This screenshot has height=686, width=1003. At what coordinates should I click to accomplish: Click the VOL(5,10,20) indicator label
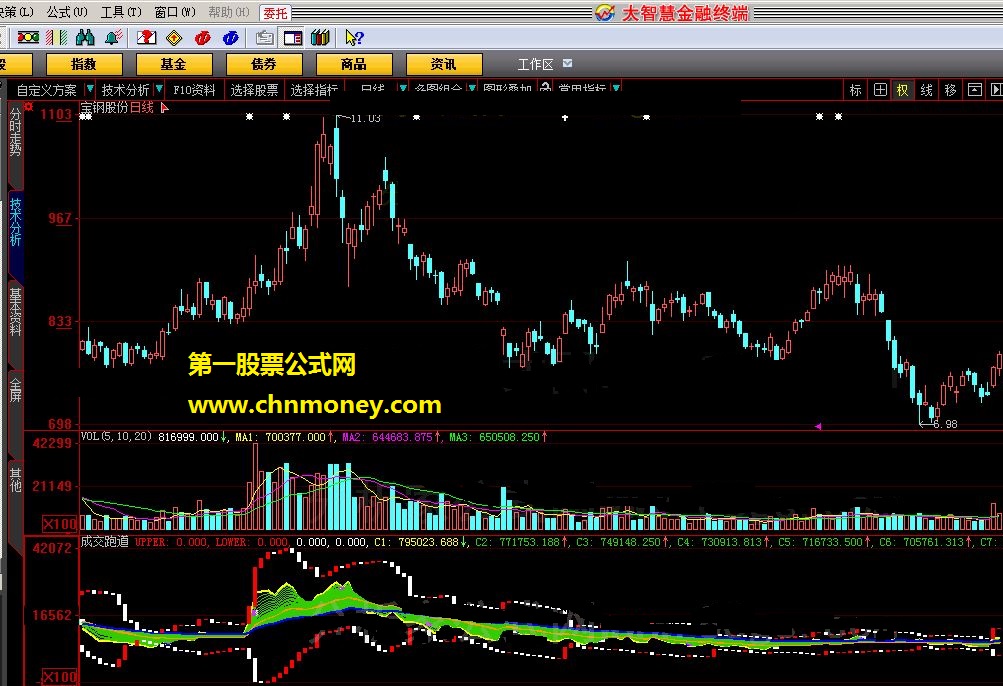[116, 436]
